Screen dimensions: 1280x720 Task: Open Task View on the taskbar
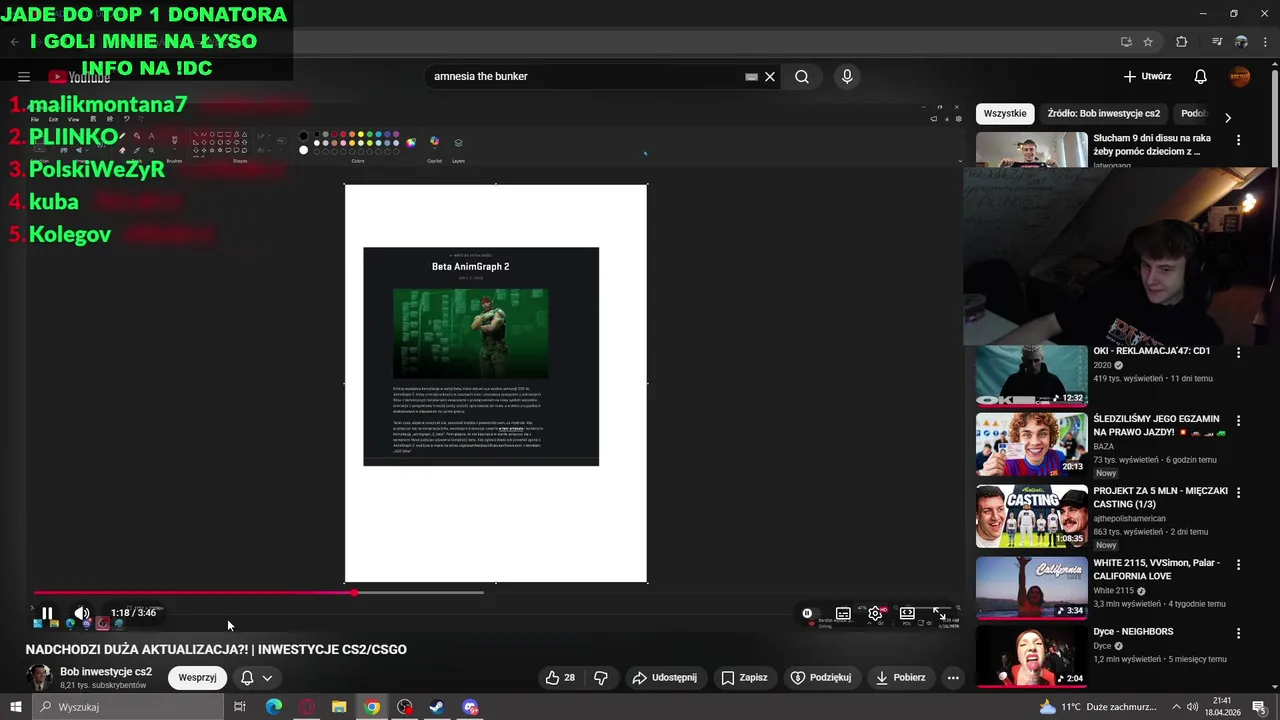[240, 707]
